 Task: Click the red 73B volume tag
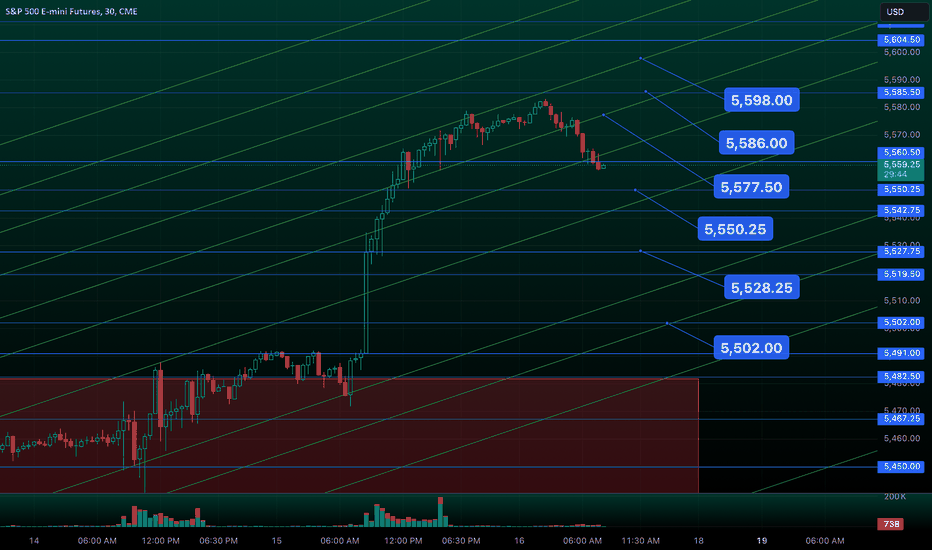point(890,524)
